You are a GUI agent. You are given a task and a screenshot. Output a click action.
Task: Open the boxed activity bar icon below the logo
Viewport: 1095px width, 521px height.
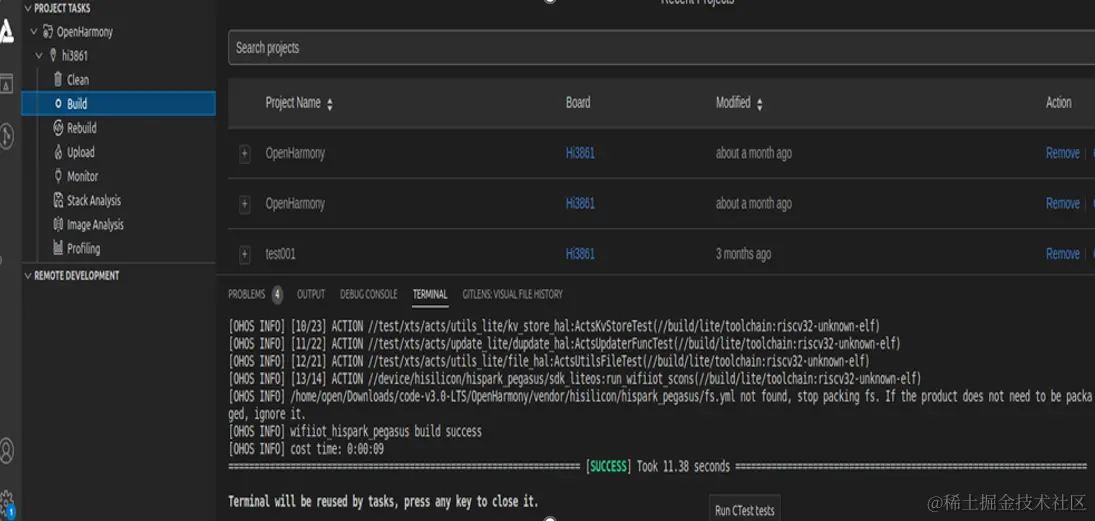6,84
